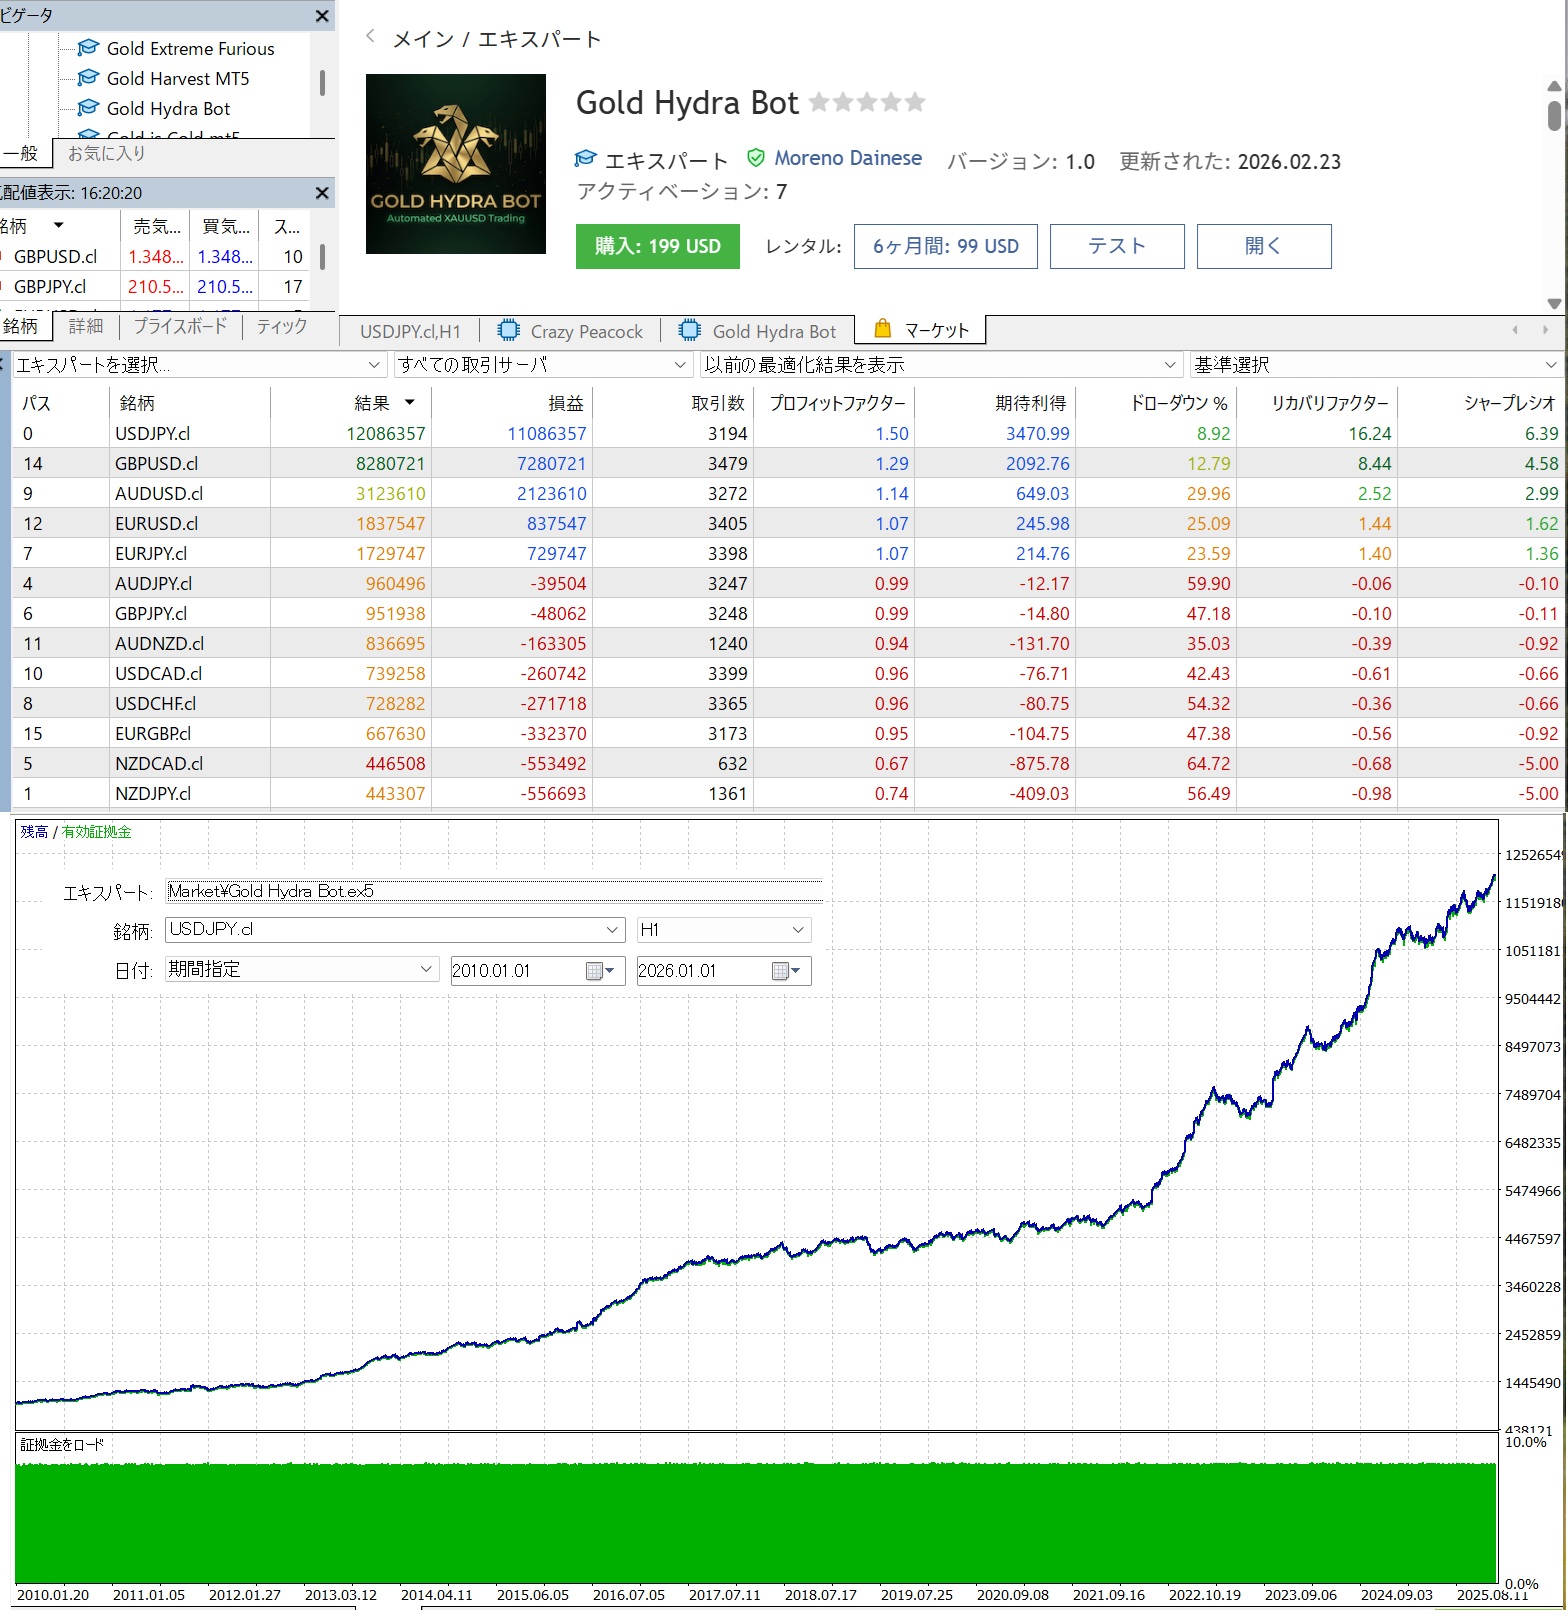Screen dimensions: 1568x1622
Task: Close the navigator panel at top left
Action: point(322,16)
